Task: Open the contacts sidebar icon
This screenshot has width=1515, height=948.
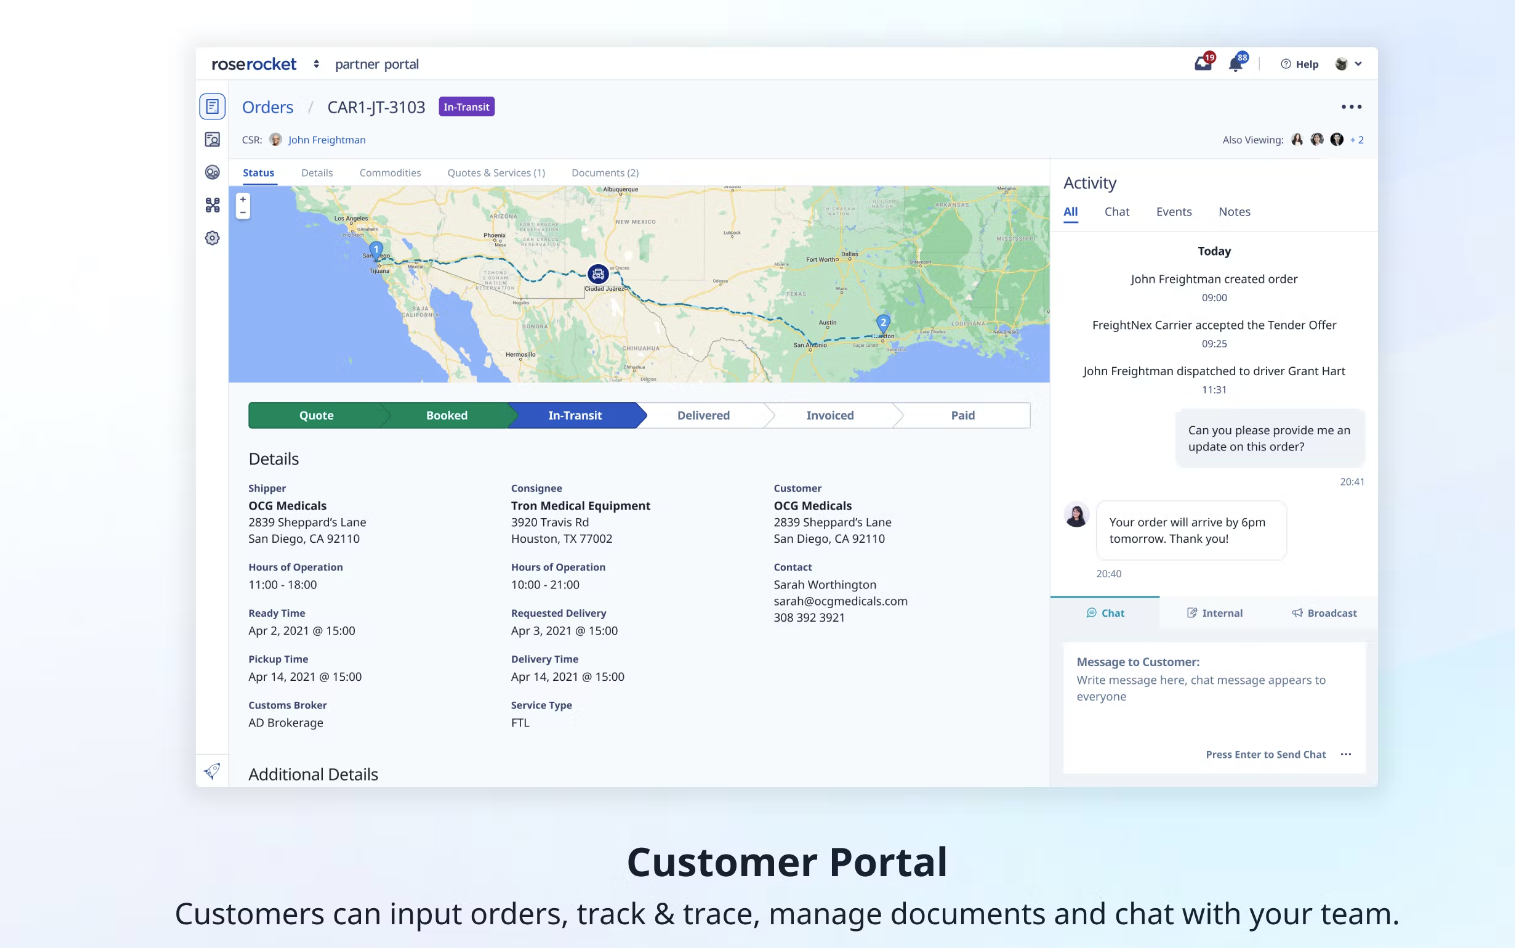Action: [x=212, y=172]
